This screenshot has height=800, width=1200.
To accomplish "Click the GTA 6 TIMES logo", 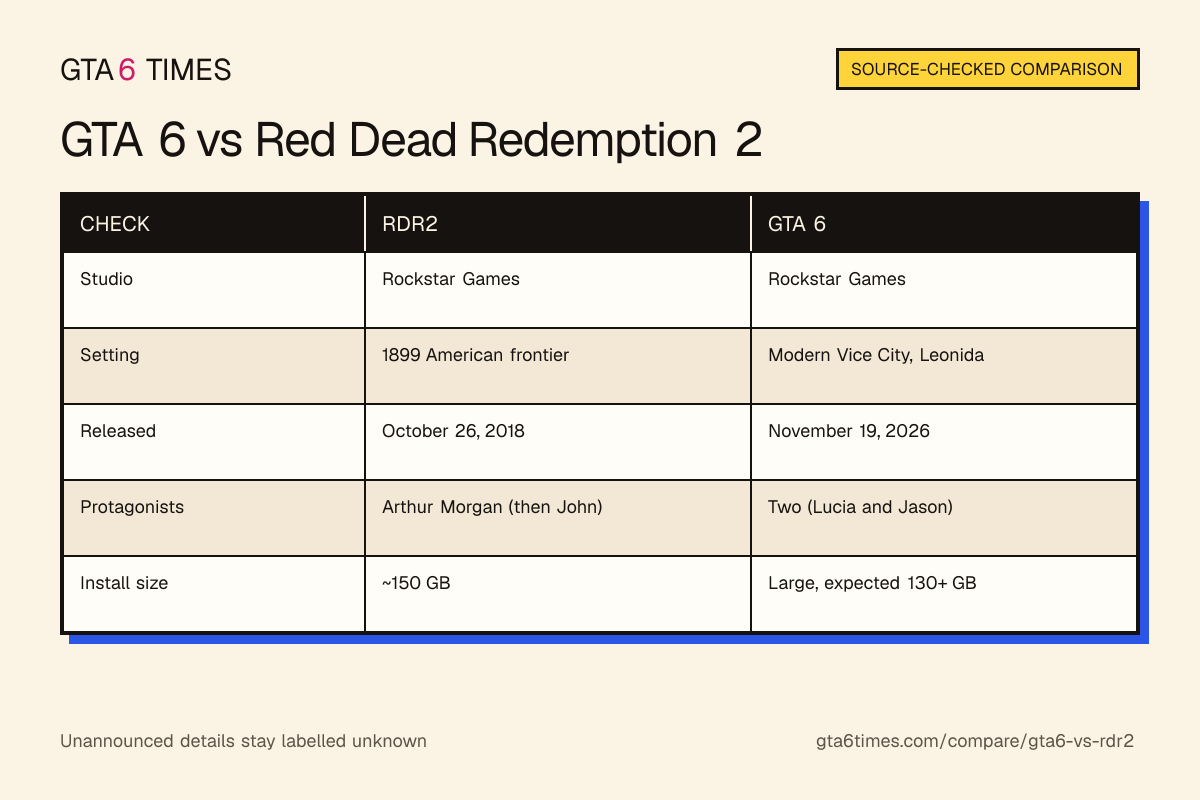I will [x=146, y=70].
